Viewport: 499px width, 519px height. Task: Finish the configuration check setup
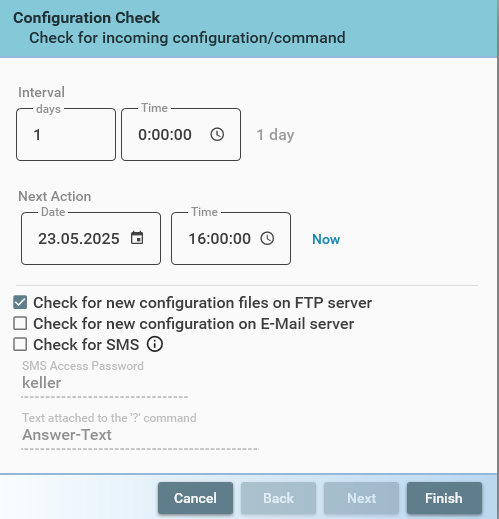tap(444, 498)
